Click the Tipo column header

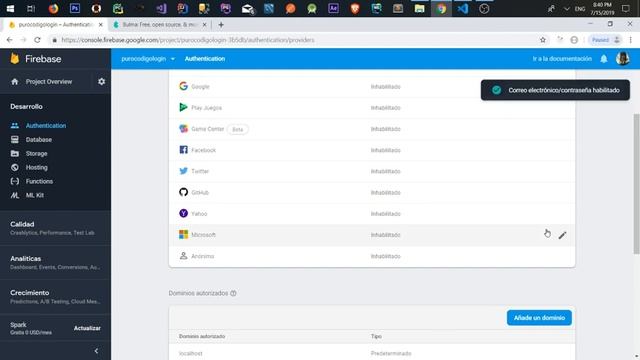[x=376, y=336]
